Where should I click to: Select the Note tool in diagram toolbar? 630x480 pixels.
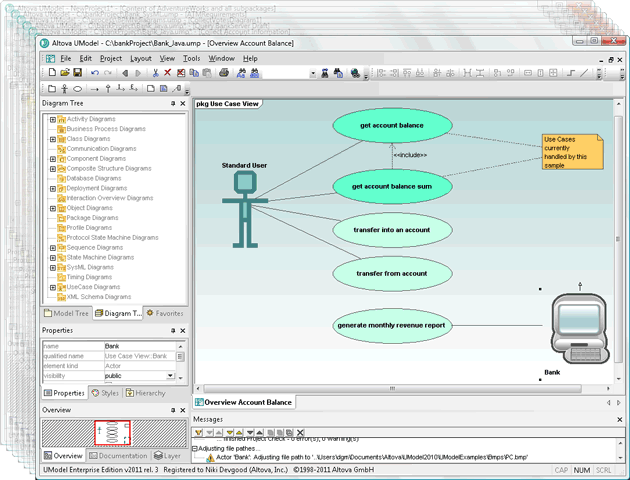pyautogui.click(x=151, y=89)
